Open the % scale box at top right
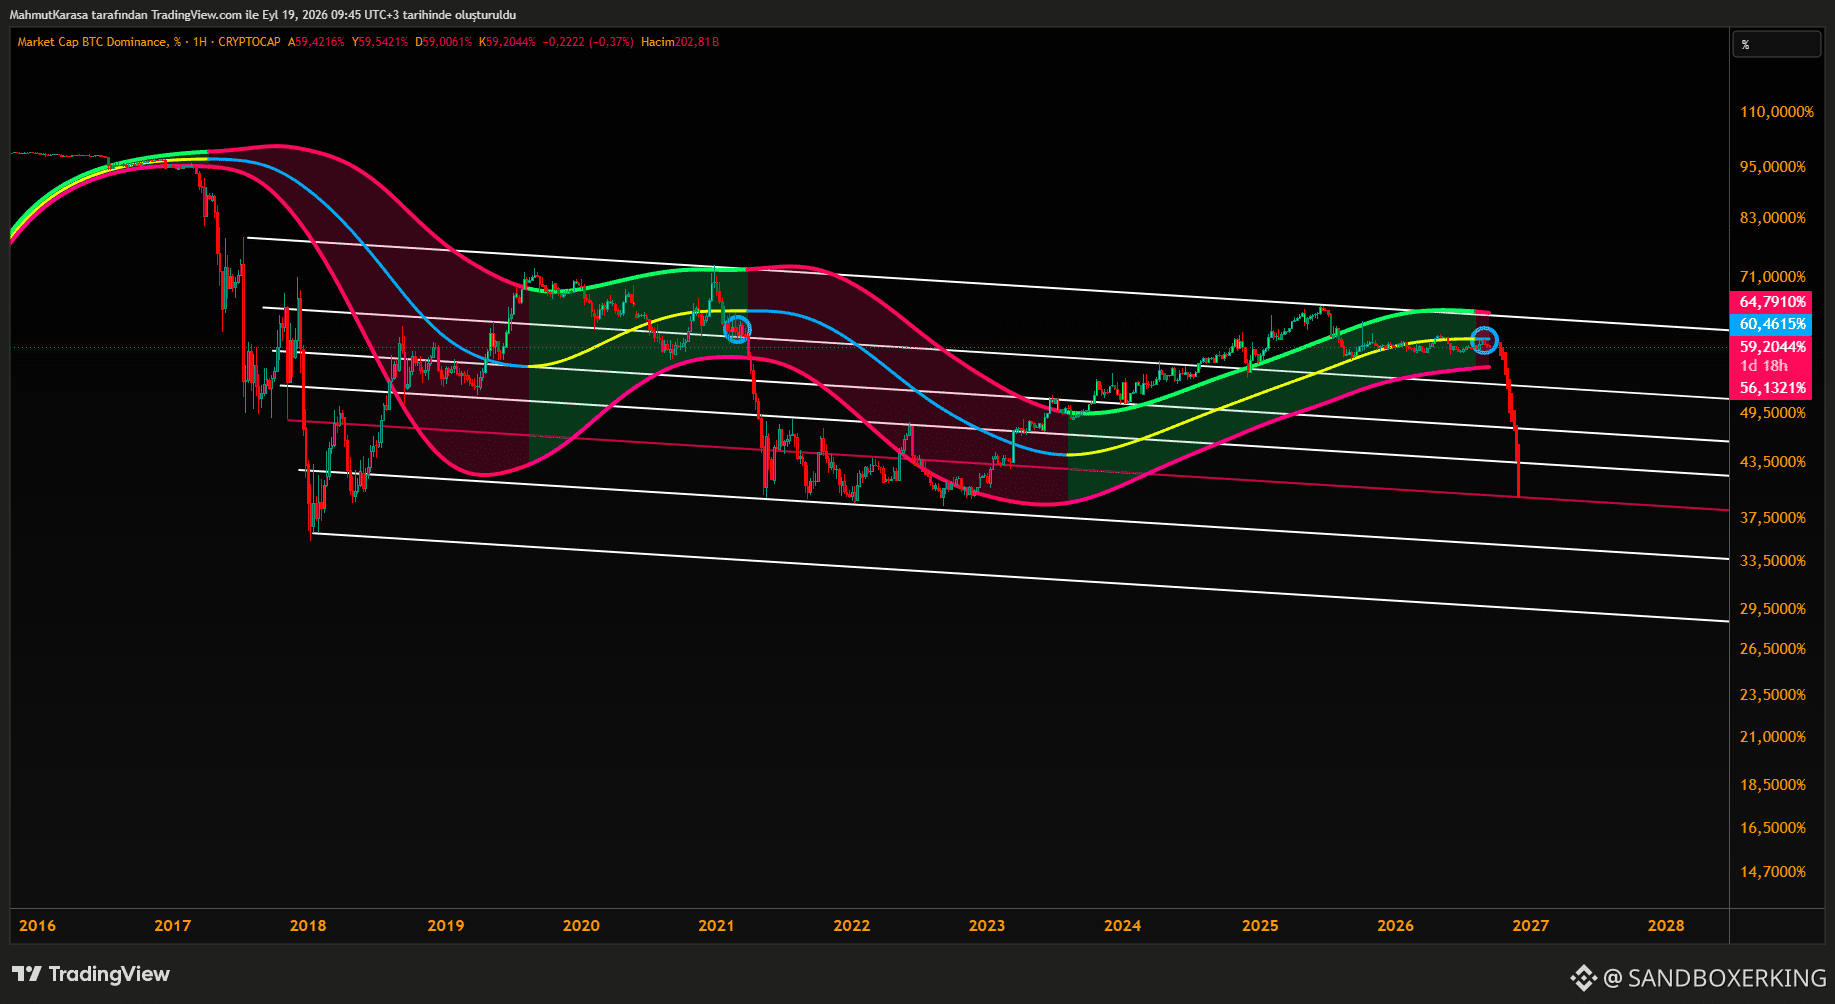The image size is (1835, 1004). (1776, 44)
